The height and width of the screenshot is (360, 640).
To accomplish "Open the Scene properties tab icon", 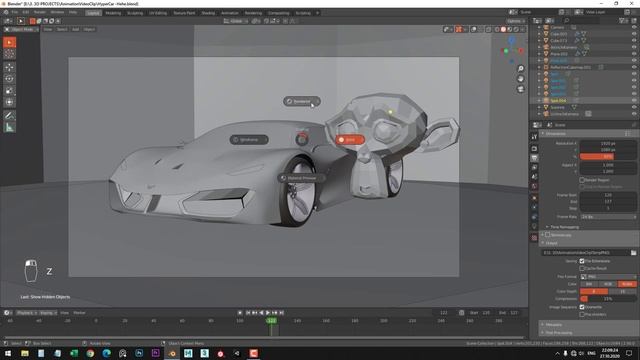I will pos(534,177).
